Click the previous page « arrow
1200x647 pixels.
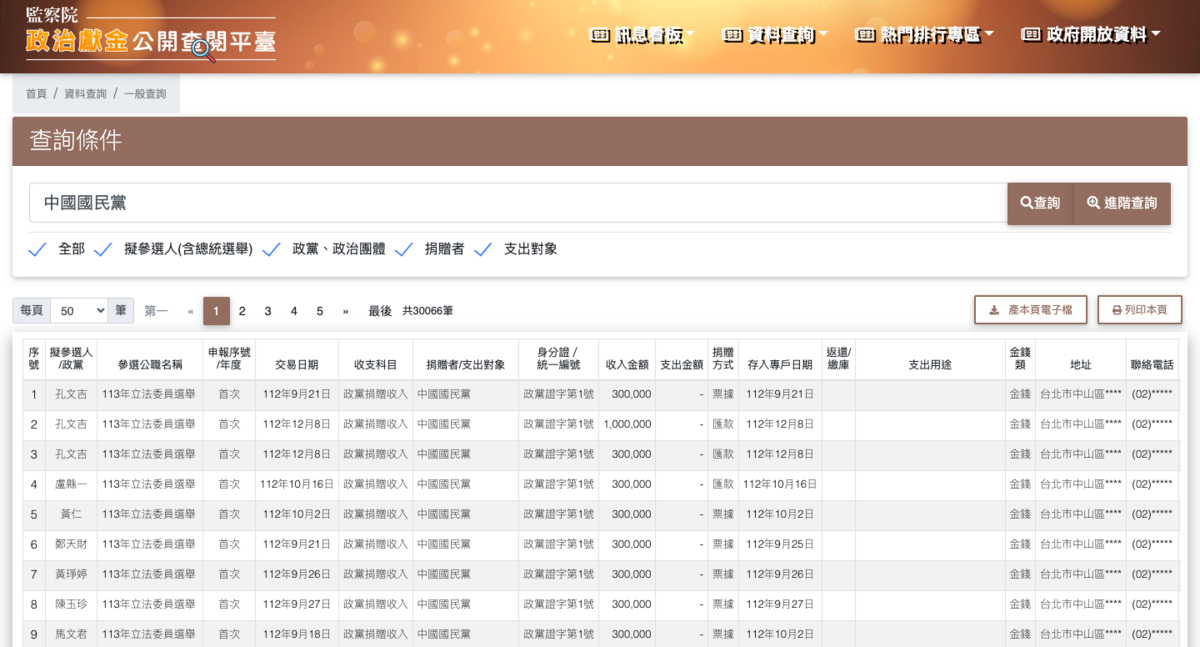(x=190, y=311)
